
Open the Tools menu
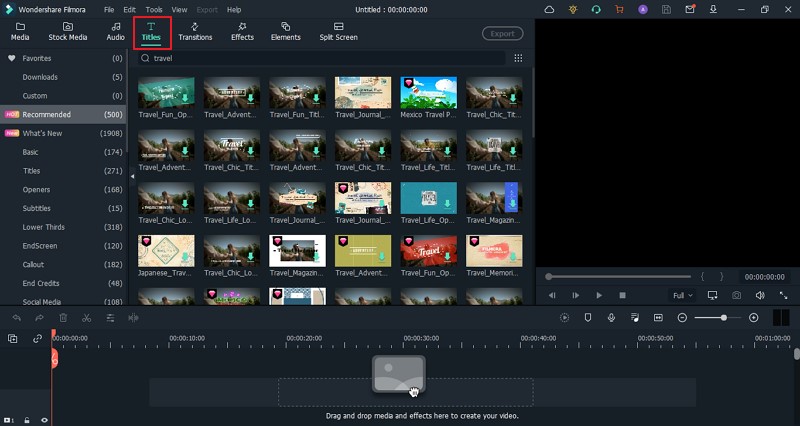click(x=154, y=10)
